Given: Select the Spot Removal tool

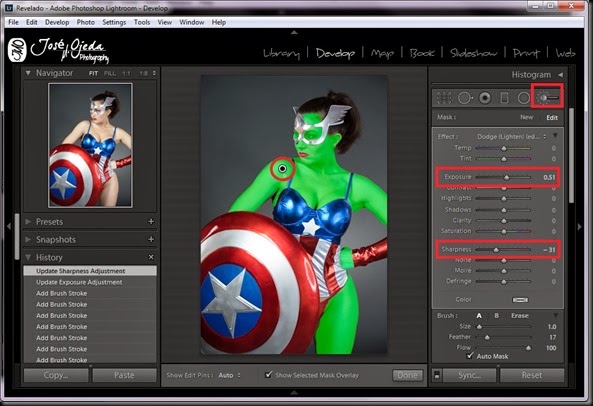Looking at the screenshot, I should (x=465, y=98).
